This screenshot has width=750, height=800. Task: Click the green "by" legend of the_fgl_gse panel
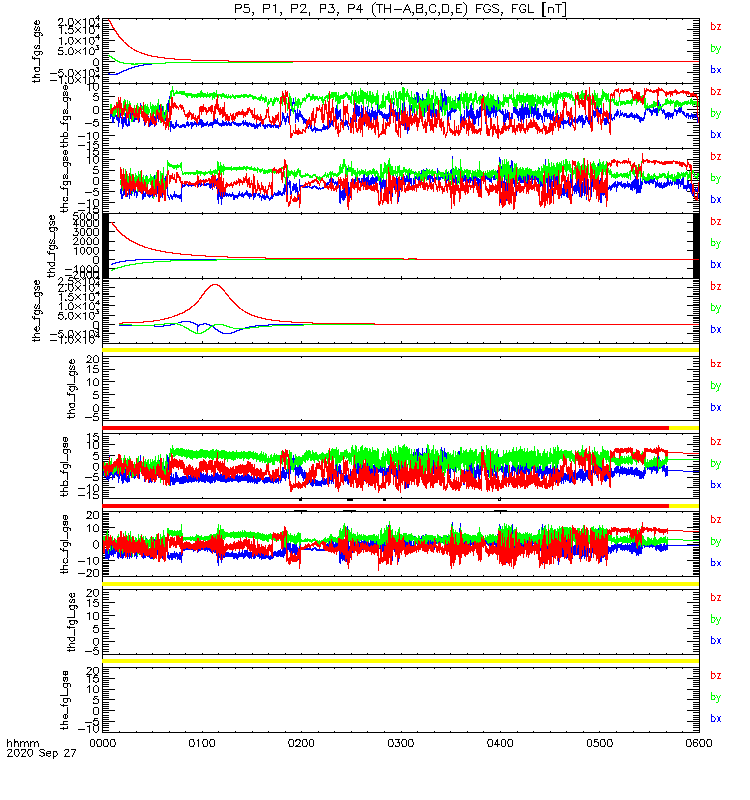(716, 697)
